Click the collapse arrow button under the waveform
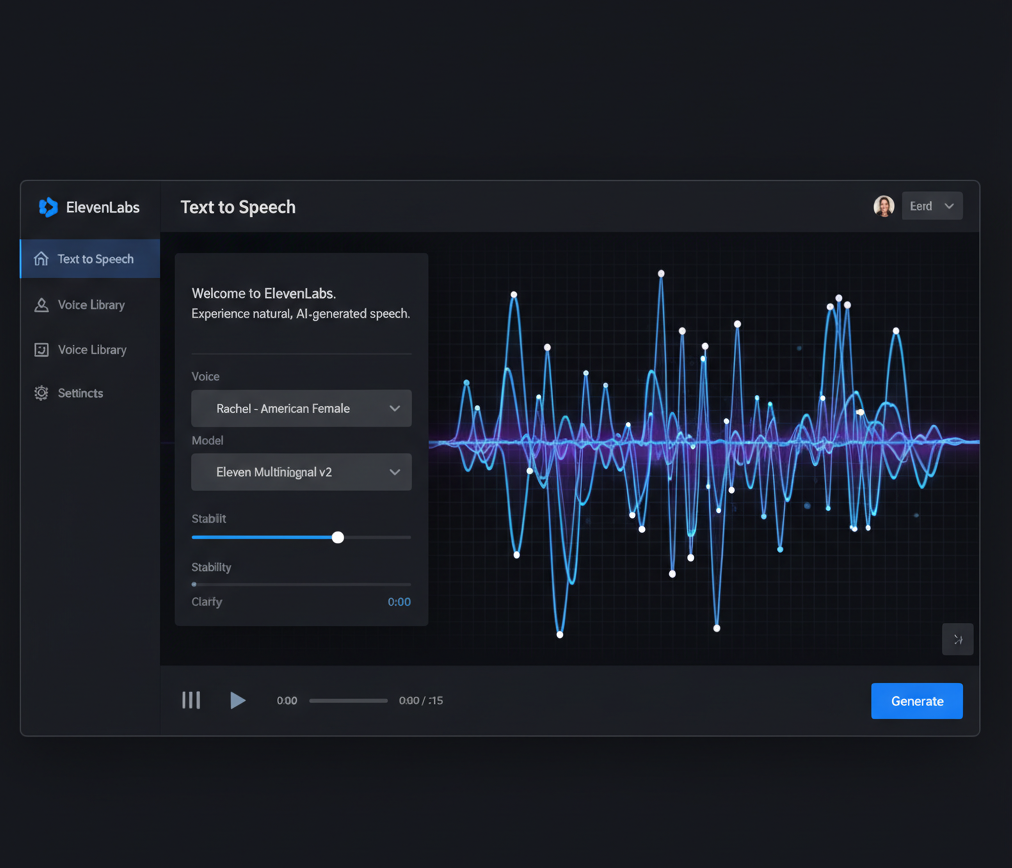 (957, 639)
